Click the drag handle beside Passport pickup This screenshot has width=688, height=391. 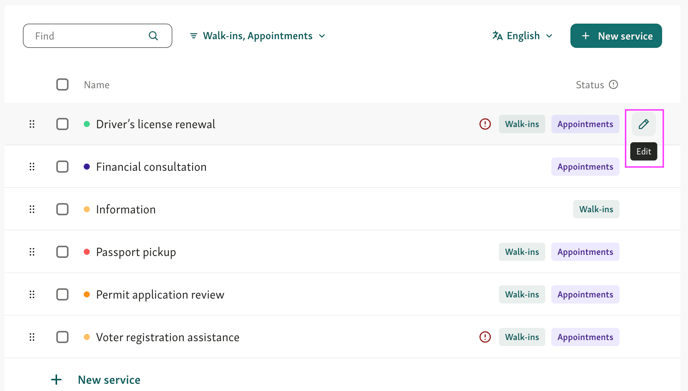(32, 252)
